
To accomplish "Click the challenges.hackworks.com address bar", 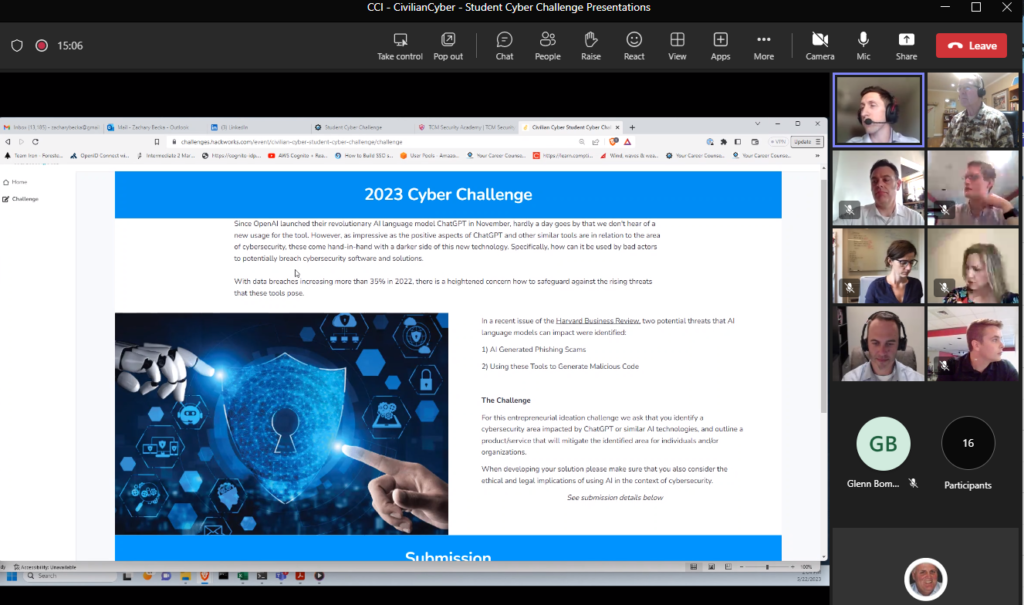I will pyautogui.click(x=372, y=142).
